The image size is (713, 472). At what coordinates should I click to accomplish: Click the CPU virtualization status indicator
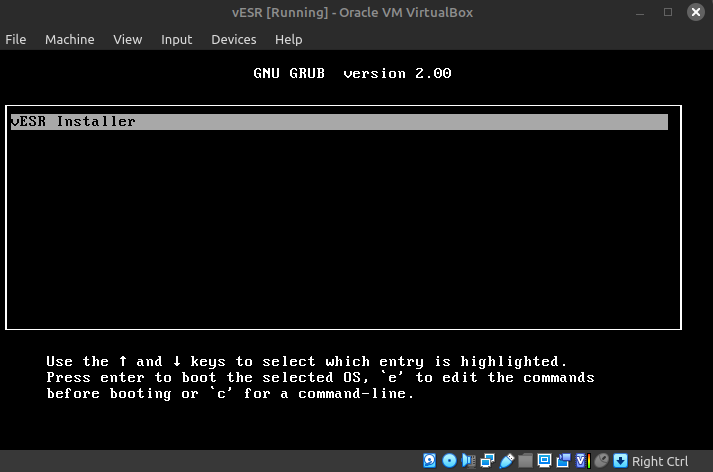[x=582, y=461]
